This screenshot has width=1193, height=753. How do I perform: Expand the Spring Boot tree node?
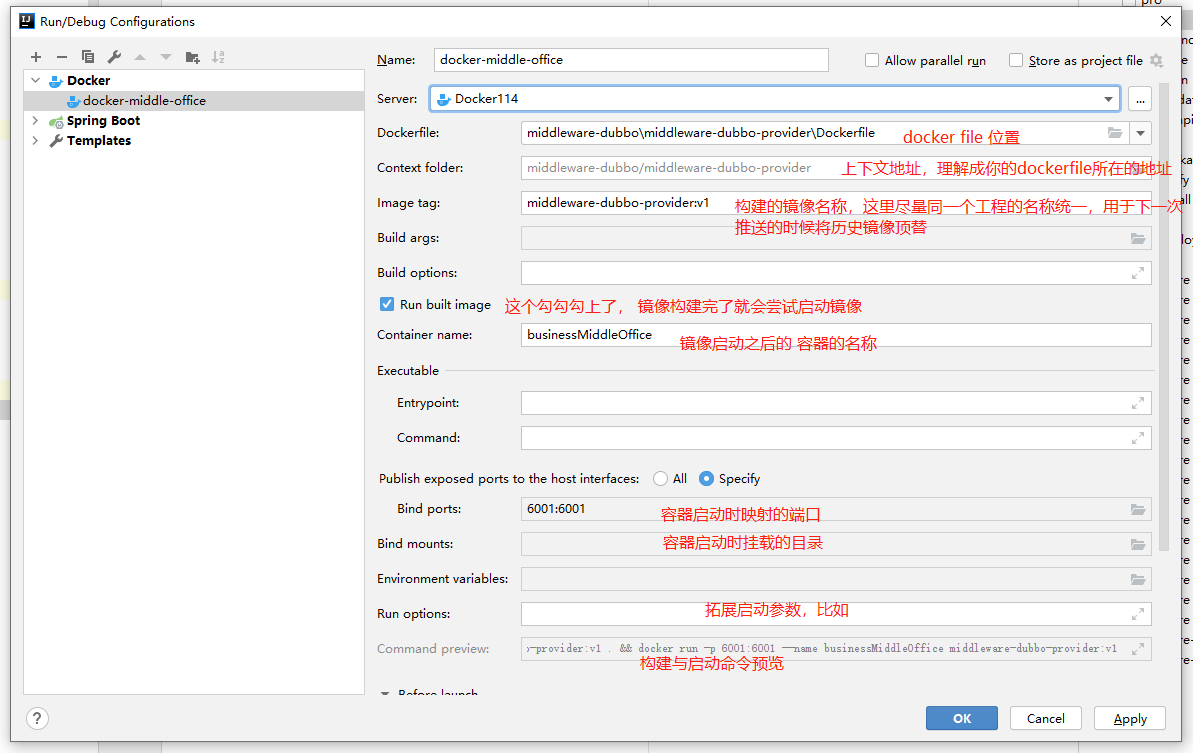pyautogui.click(x=35, y=120)
